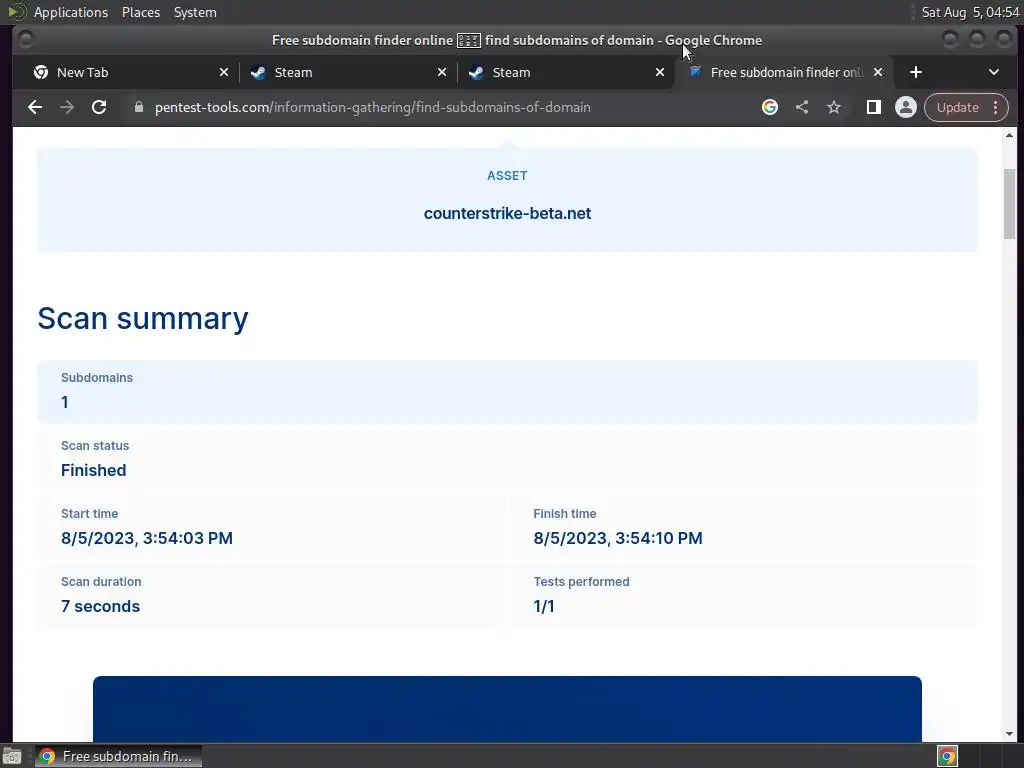Open the Places menu
The height and width of the screenshot is (768, 1024).
tap(141, 12)
